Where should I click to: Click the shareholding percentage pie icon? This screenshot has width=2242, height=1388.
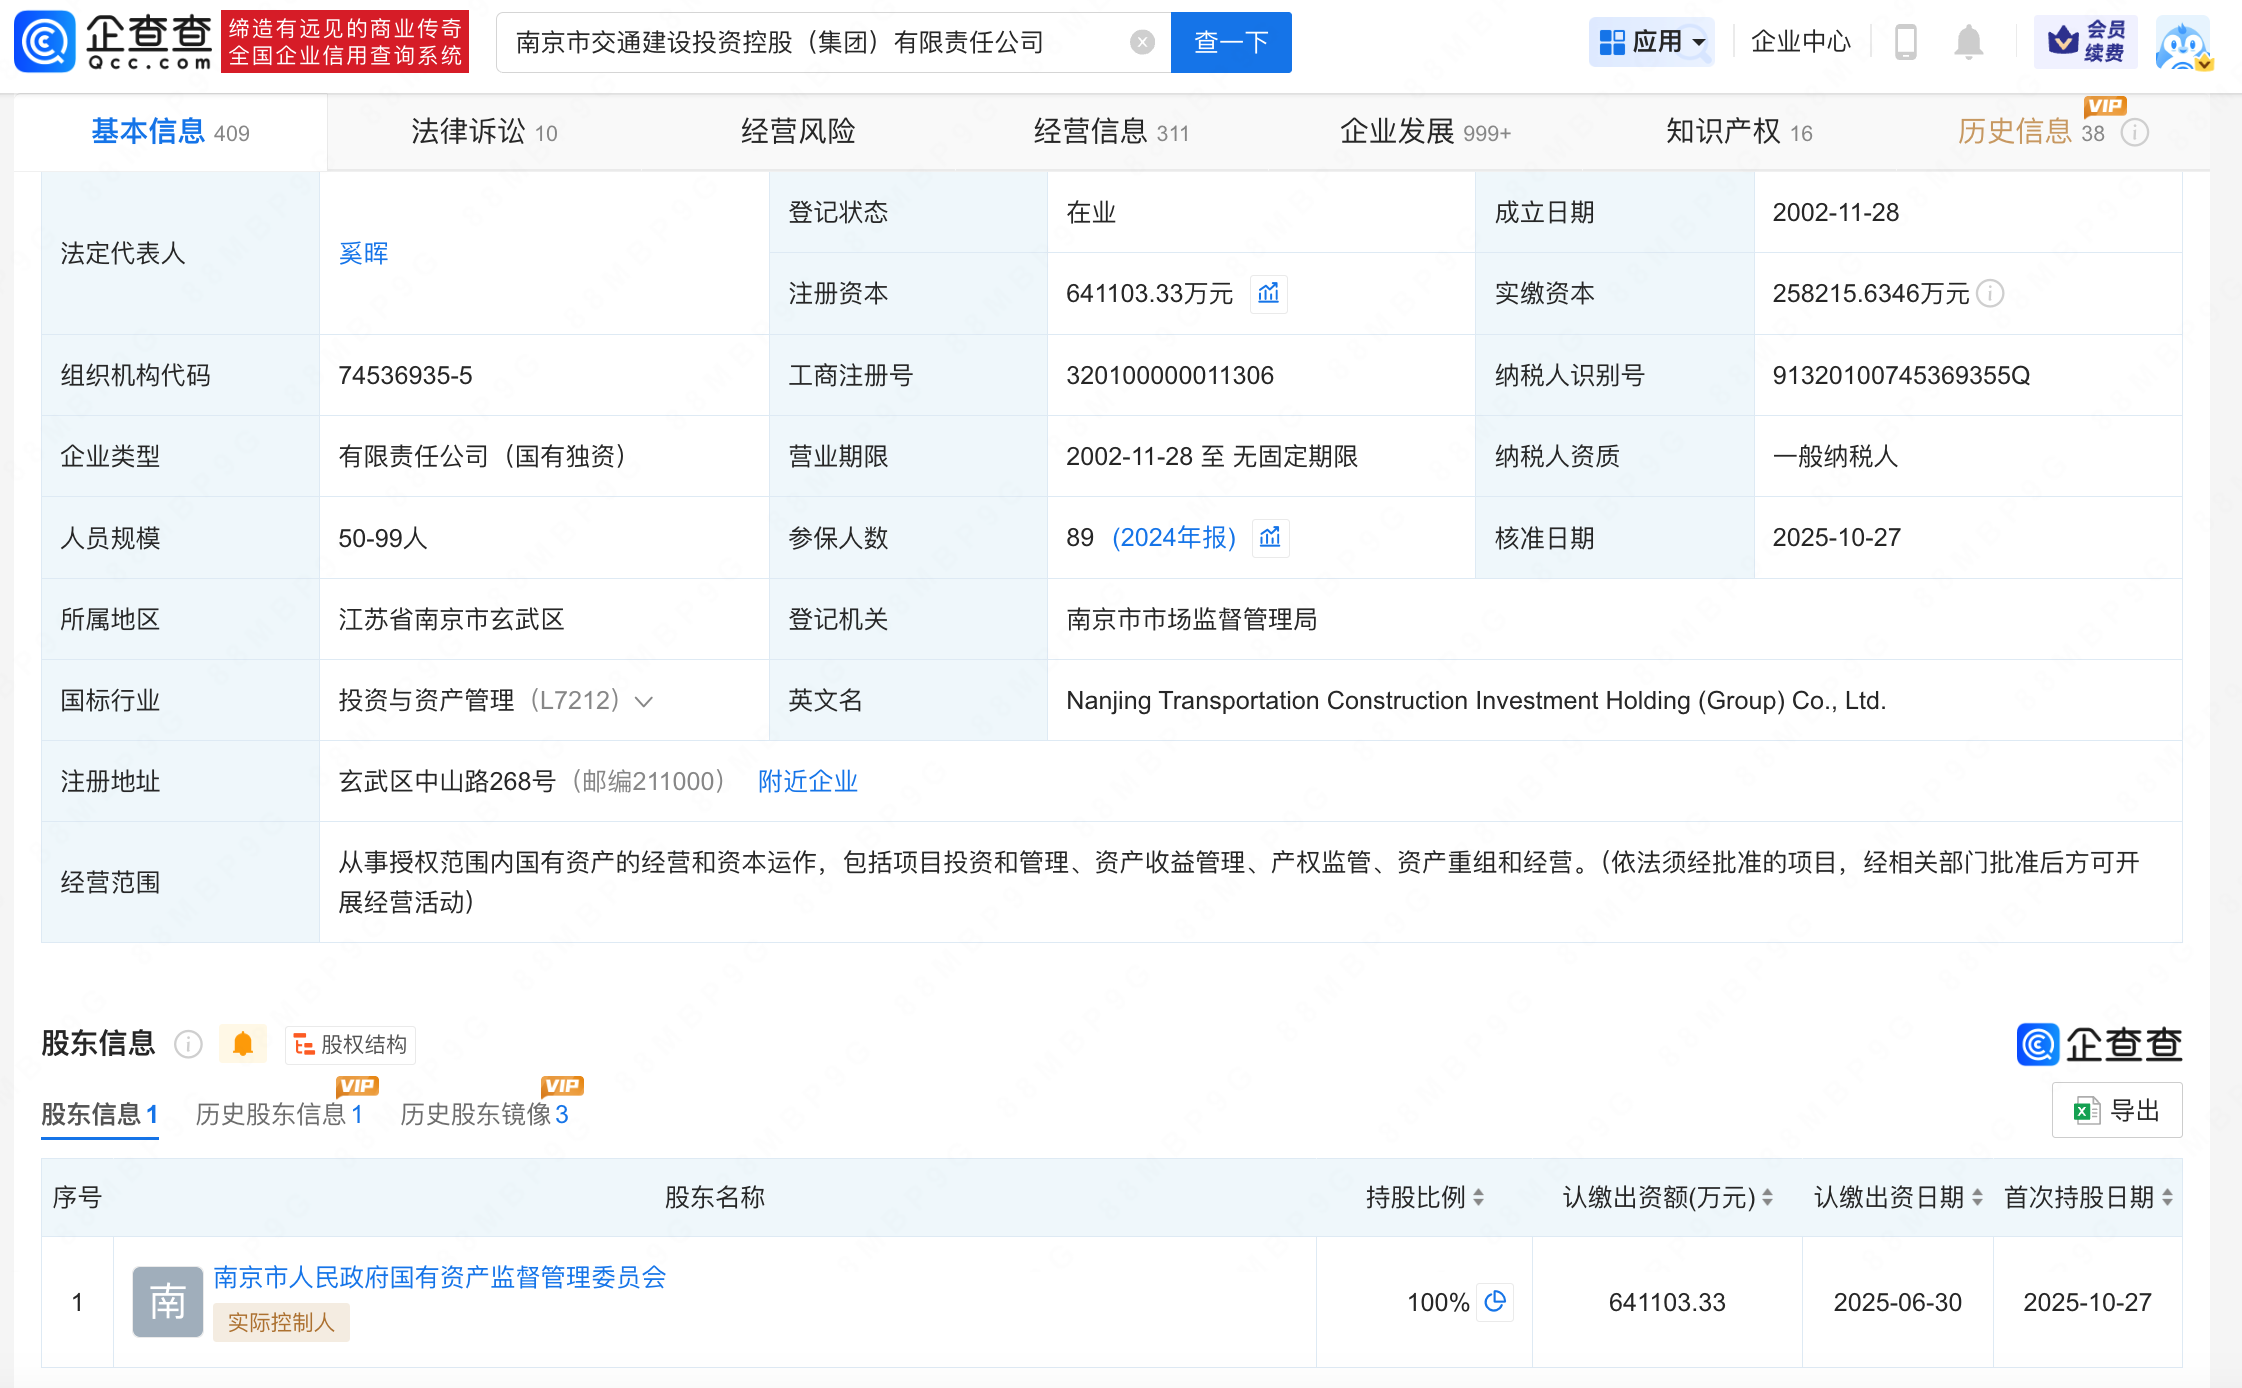coord(1495,1301)
